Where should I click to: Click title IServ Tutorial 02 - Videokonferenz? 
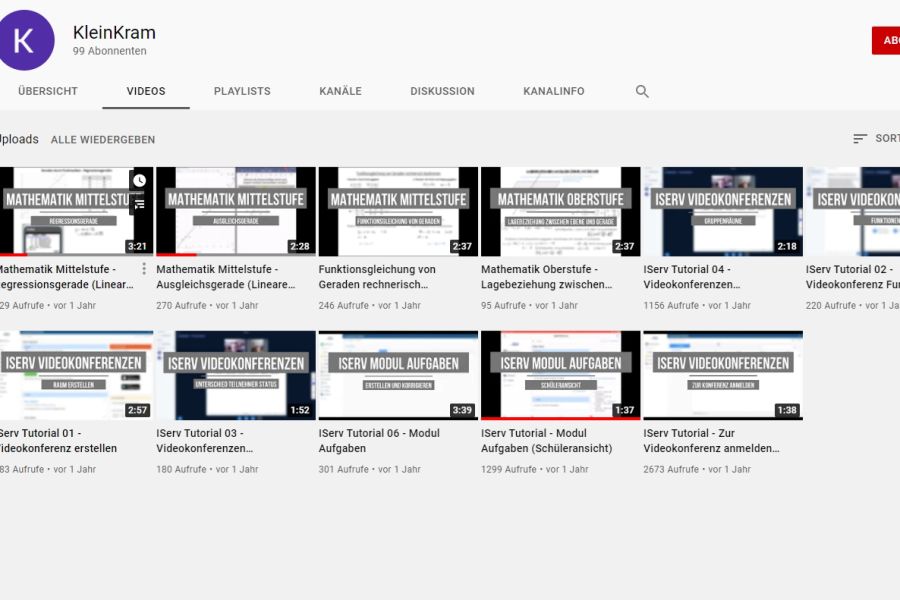852,277
